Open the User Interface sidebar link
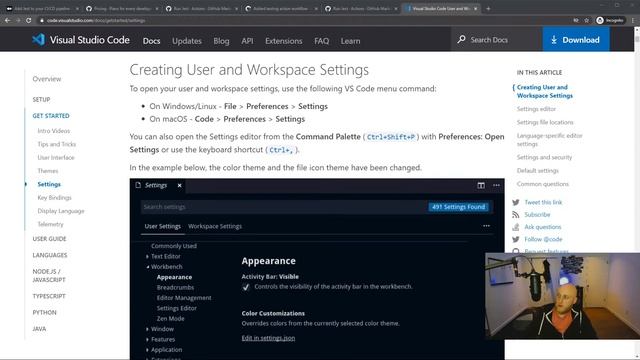Viewport: 640px width, 360px height. [56, 158]
